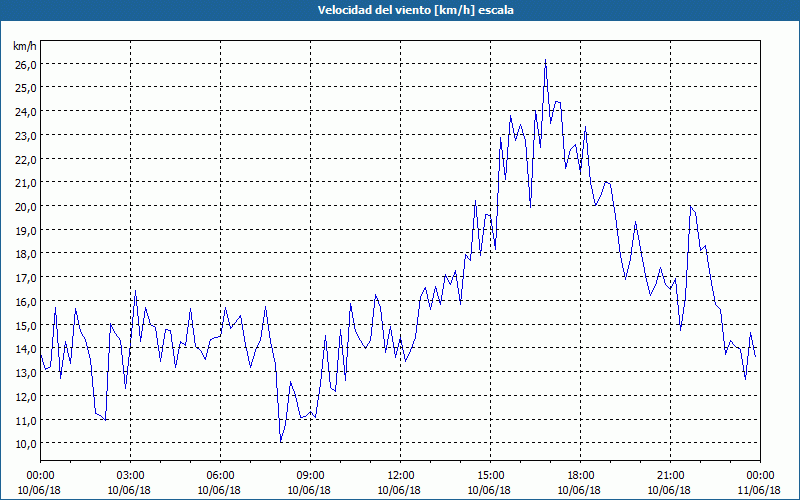This screenshot has height=500, width=800.
Task: Select the 18:00 time label
Action: (580, 476)
